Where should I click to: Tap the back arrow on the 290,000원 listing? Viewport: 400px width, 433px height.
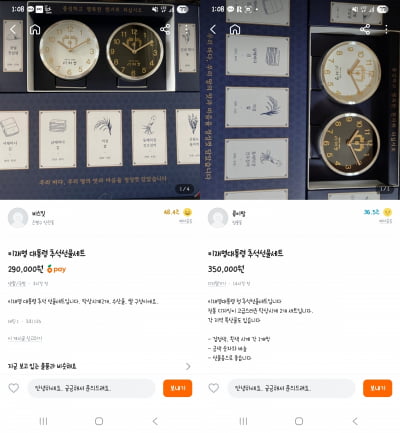pos(12,29)
